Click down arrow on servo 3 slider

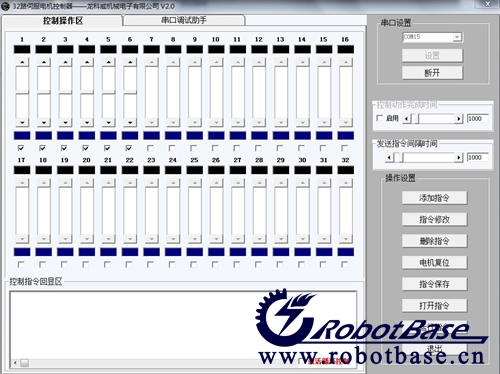click(x=65, y=123)
